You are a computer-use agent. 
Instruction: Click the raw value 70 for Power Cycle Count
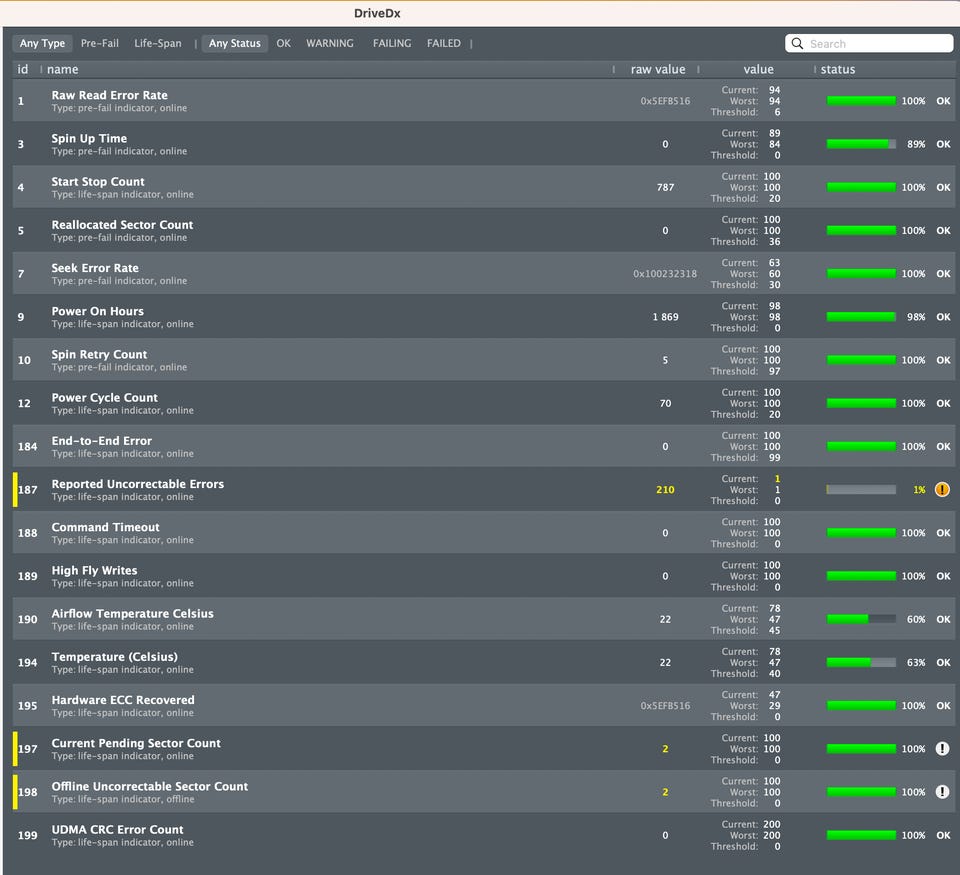coord(666,403)
